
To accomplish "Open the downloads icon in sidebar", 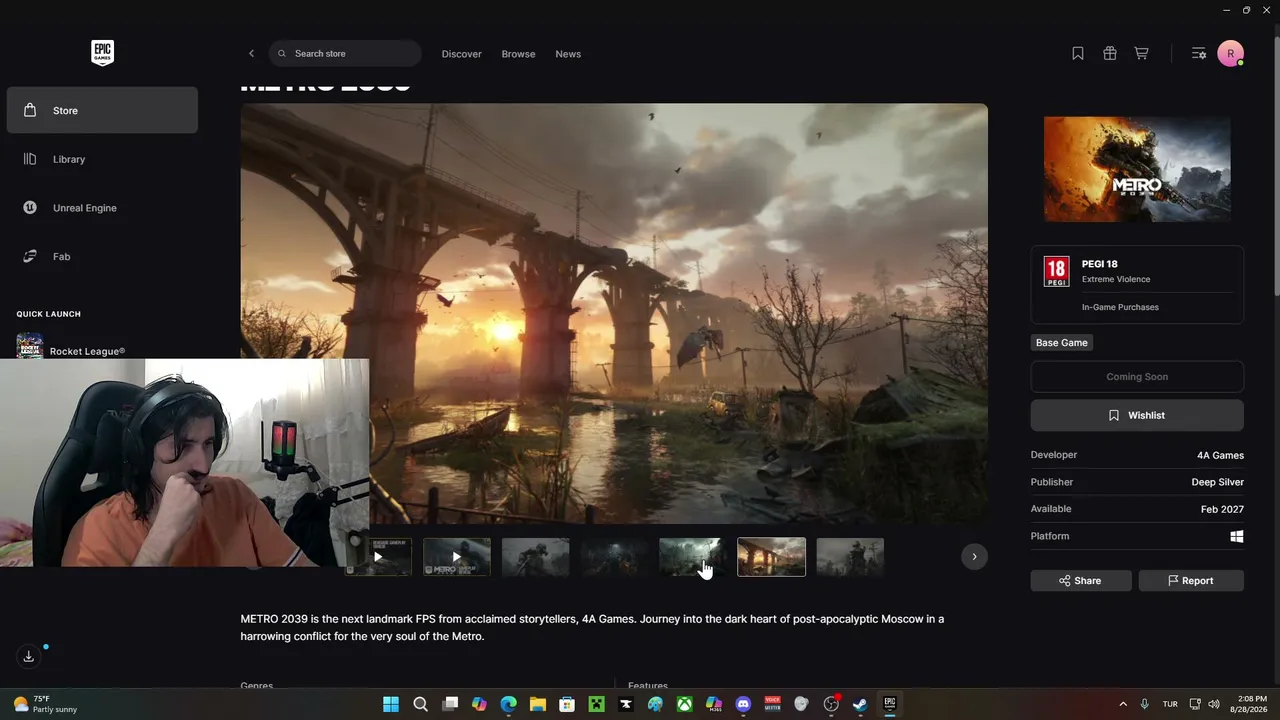I will [x=29, y=657].
